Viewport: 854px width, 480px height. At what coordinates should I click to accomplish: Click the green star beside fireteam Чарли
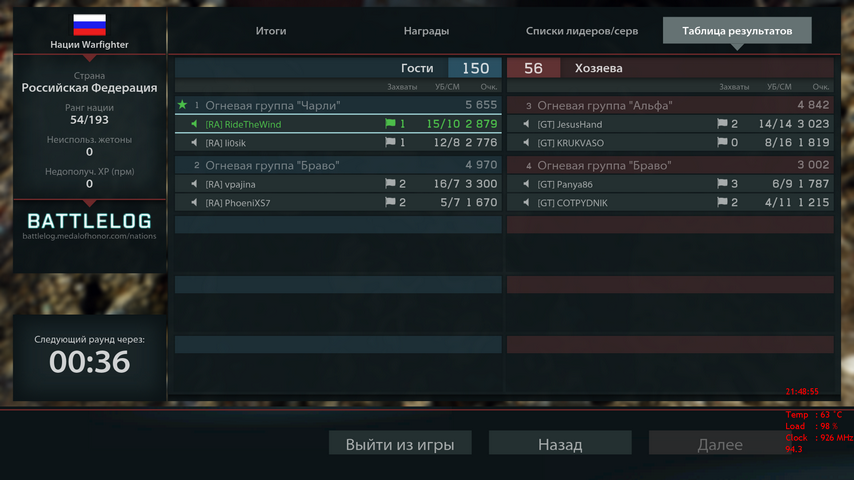[x=182, y=105]
